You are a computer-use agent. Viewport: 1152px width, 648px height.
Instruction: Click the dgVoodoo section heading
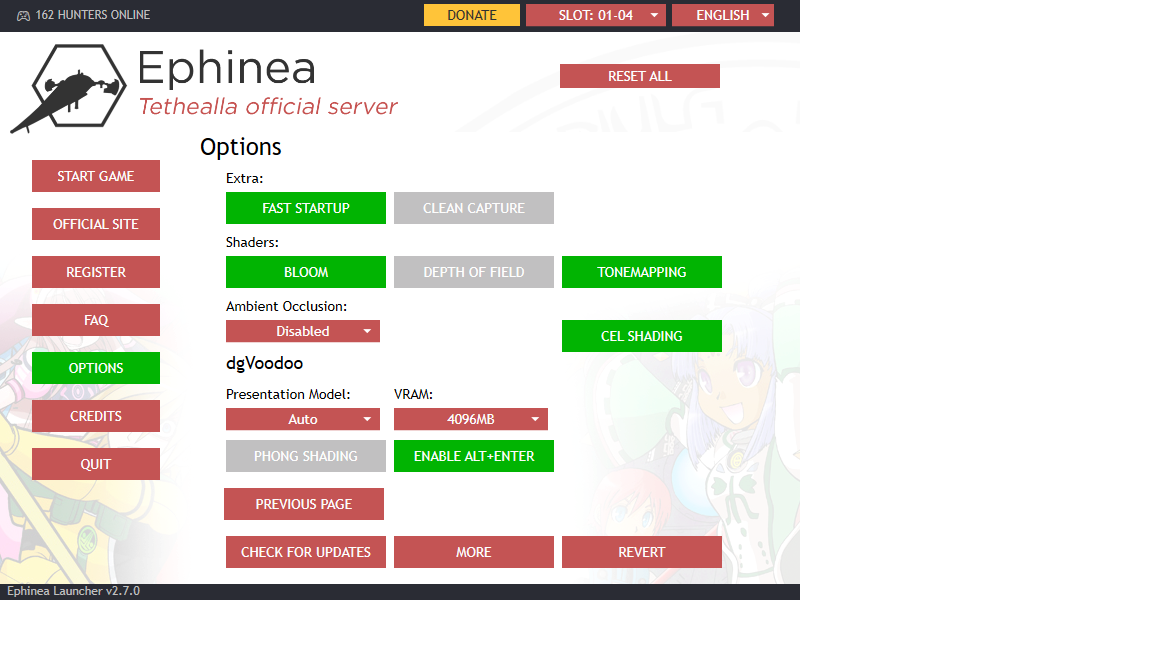(264, 363)
